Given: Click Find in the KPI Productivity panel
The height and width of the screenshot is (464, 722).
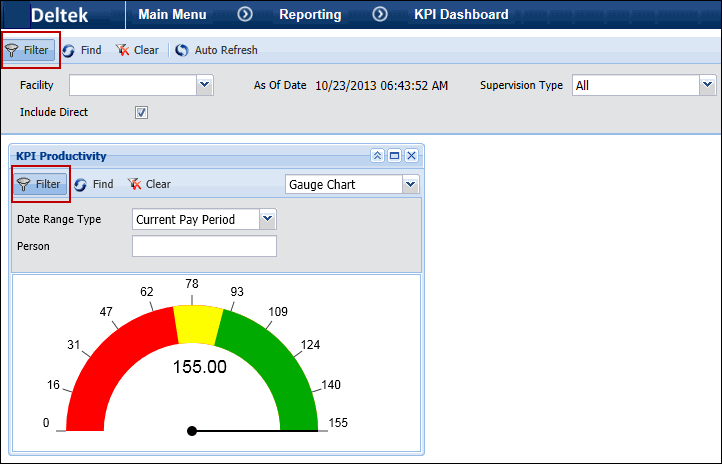Looking at the screenshot, I should coord(93,184).
